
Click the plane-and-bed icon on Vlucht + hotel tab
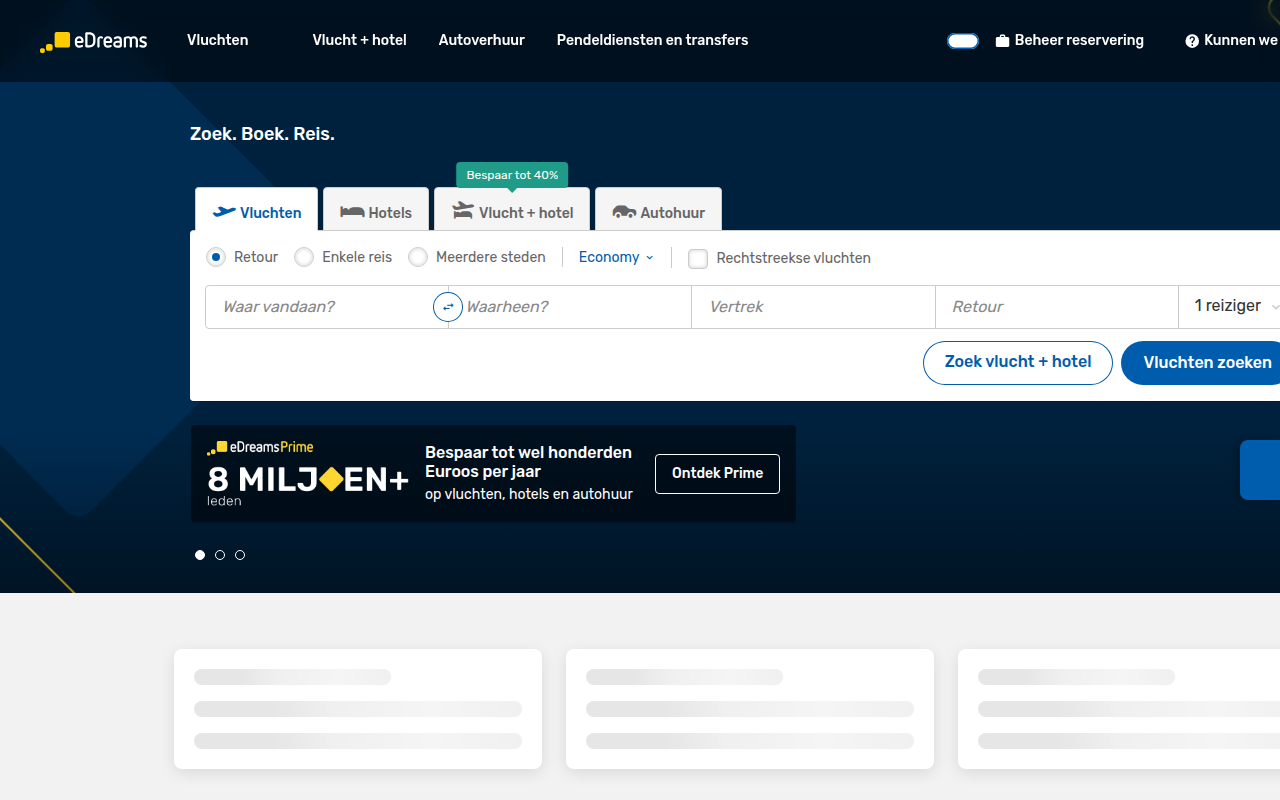coord(462,211)
